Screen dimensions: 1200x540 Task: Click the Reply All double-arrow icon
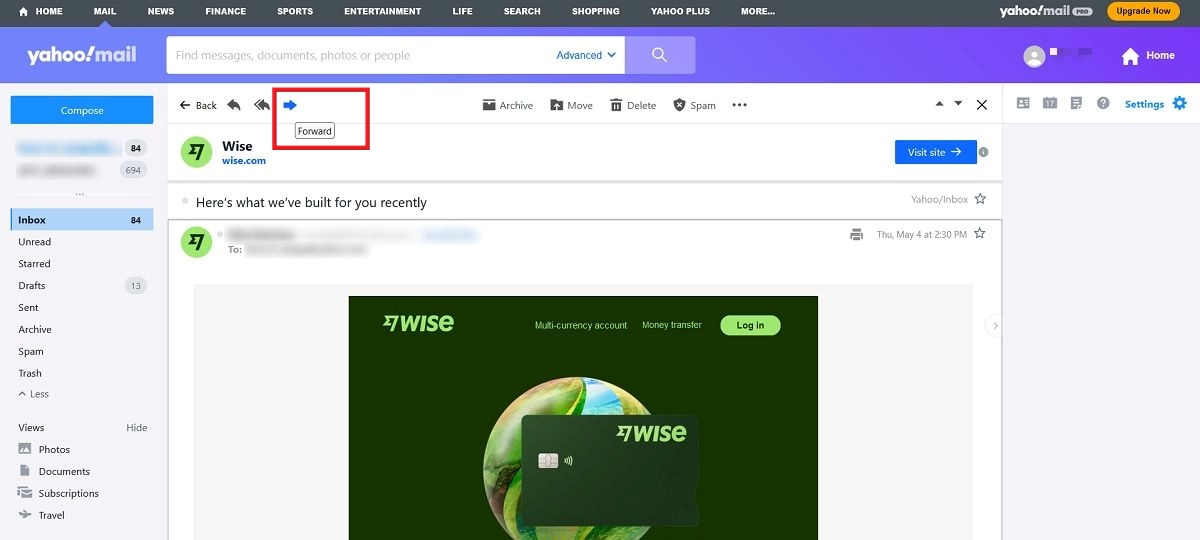pos(262,105)
